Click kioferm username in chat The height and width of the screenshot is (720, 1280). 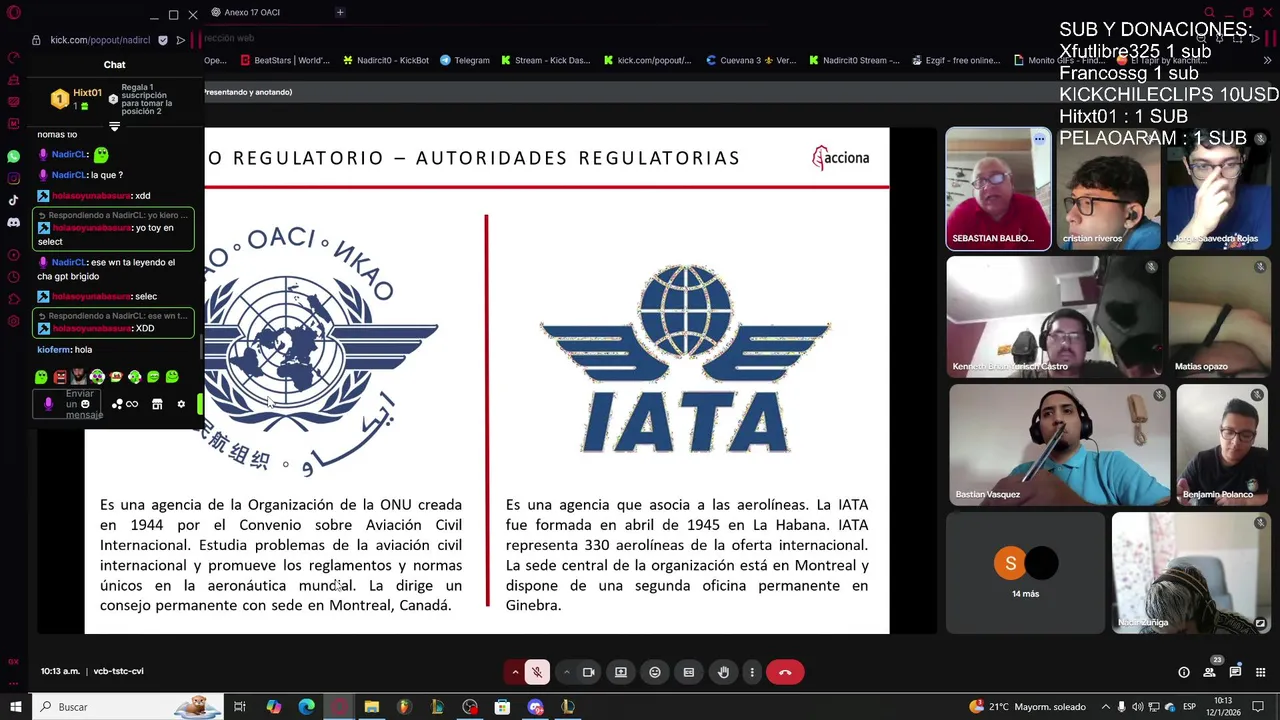coord(54,350)
